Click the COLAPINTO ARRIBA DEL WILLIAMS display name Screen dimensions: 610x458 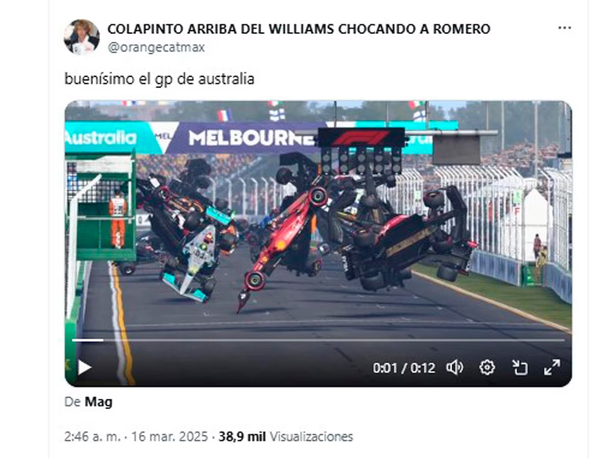299,29
